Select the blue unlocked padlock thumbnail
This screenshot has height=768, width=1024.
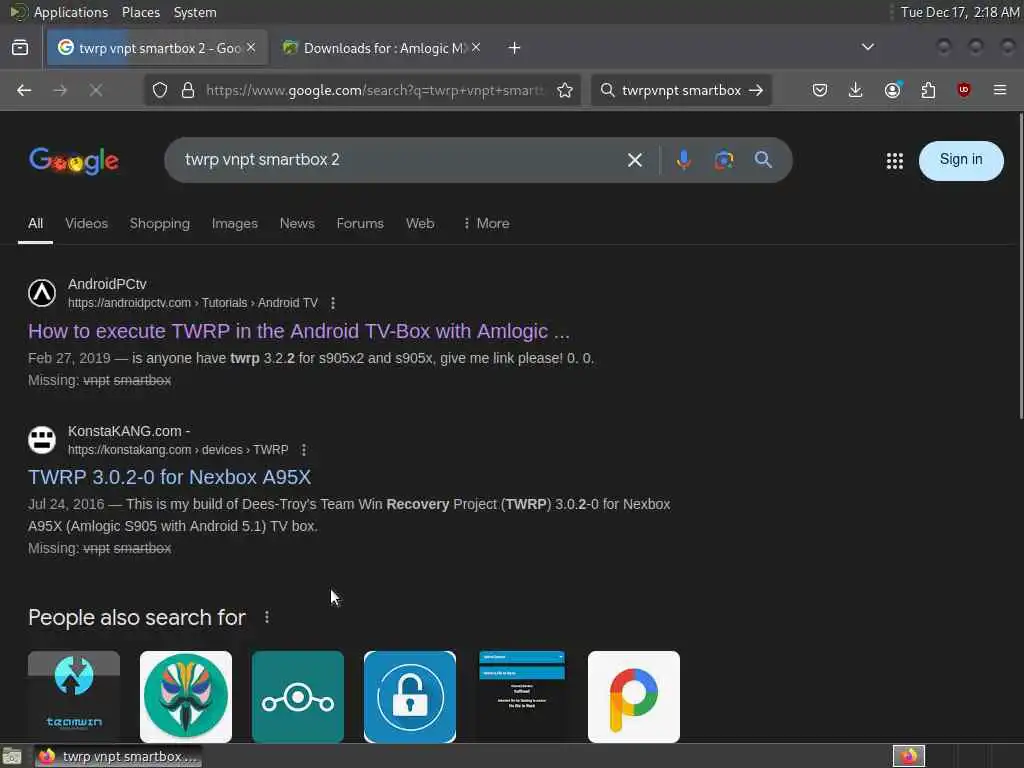pyautogui.click(x=409, y=696)
